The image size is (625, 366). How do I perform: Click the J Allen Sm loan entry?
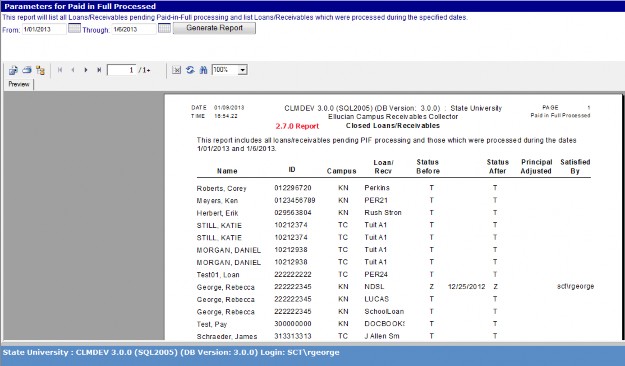coord(381,336)
